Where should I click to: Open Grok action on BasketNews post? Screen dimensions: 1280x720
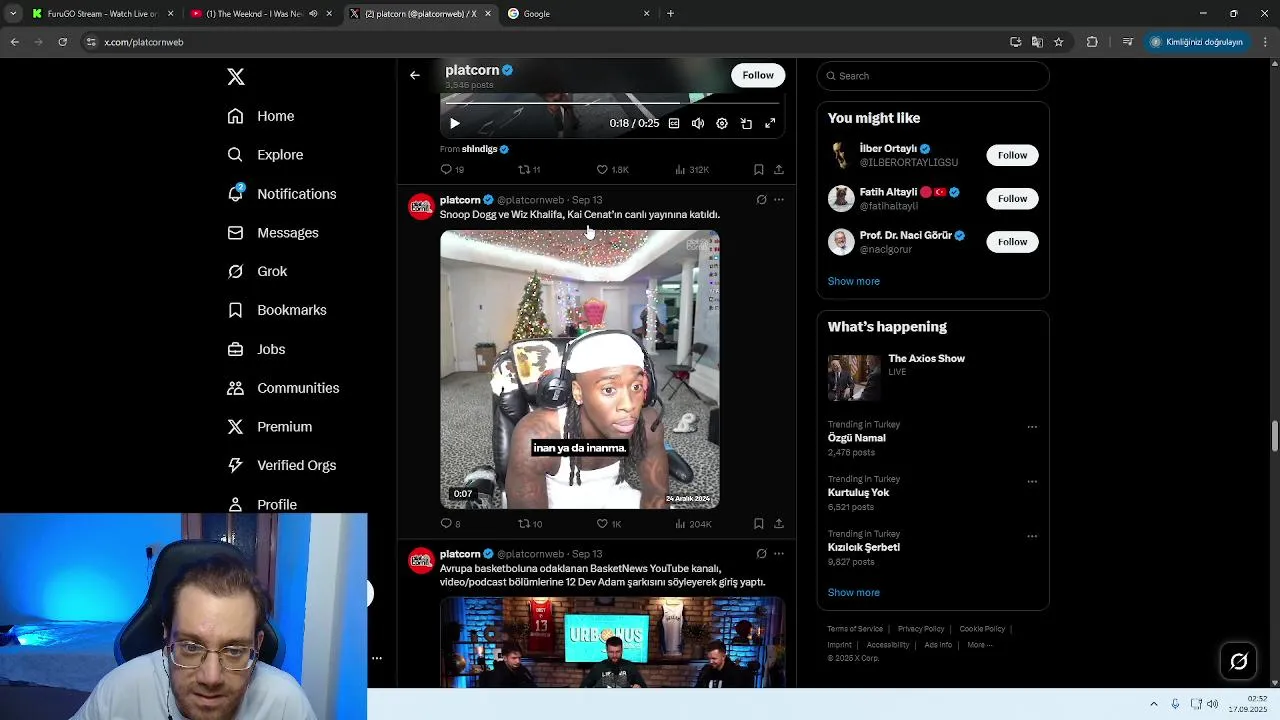click(761, 554)
